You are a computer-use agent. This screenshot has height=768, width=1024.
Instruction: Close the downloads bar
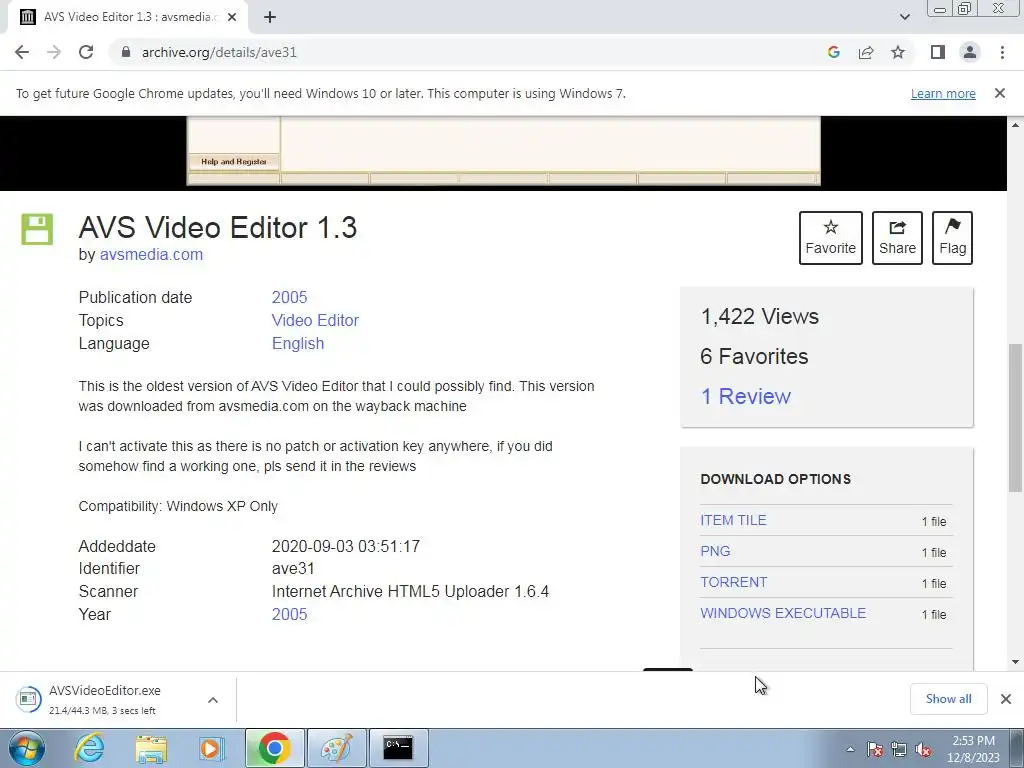tap(1006, 699)
